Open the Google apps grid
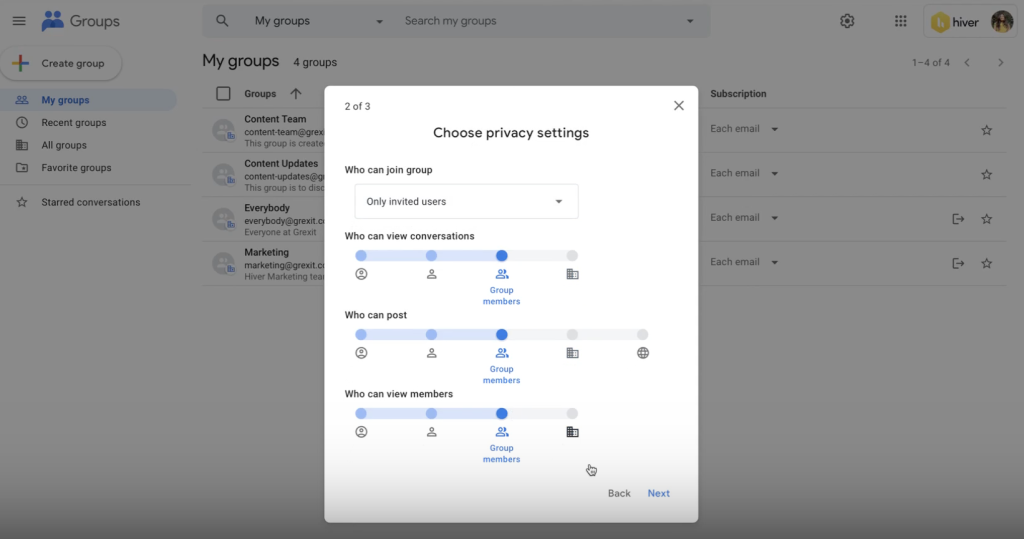 pos(901,21)
